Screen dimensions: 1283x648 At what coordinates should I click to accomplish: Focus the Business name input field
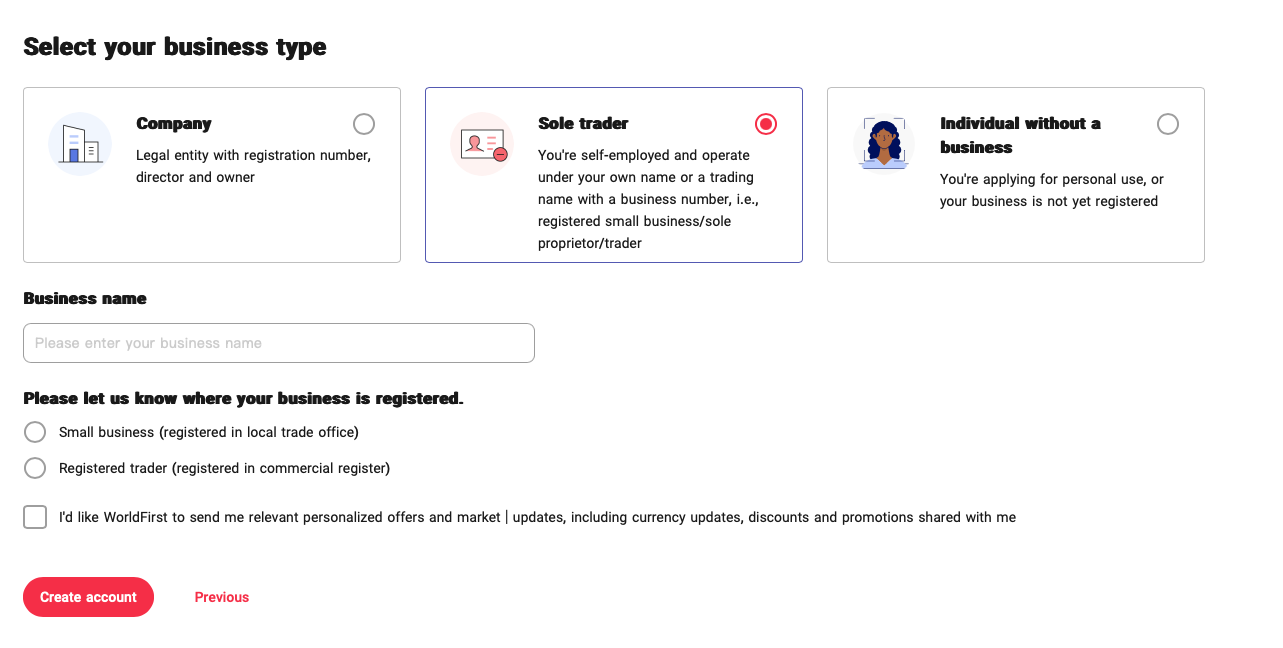279,343
